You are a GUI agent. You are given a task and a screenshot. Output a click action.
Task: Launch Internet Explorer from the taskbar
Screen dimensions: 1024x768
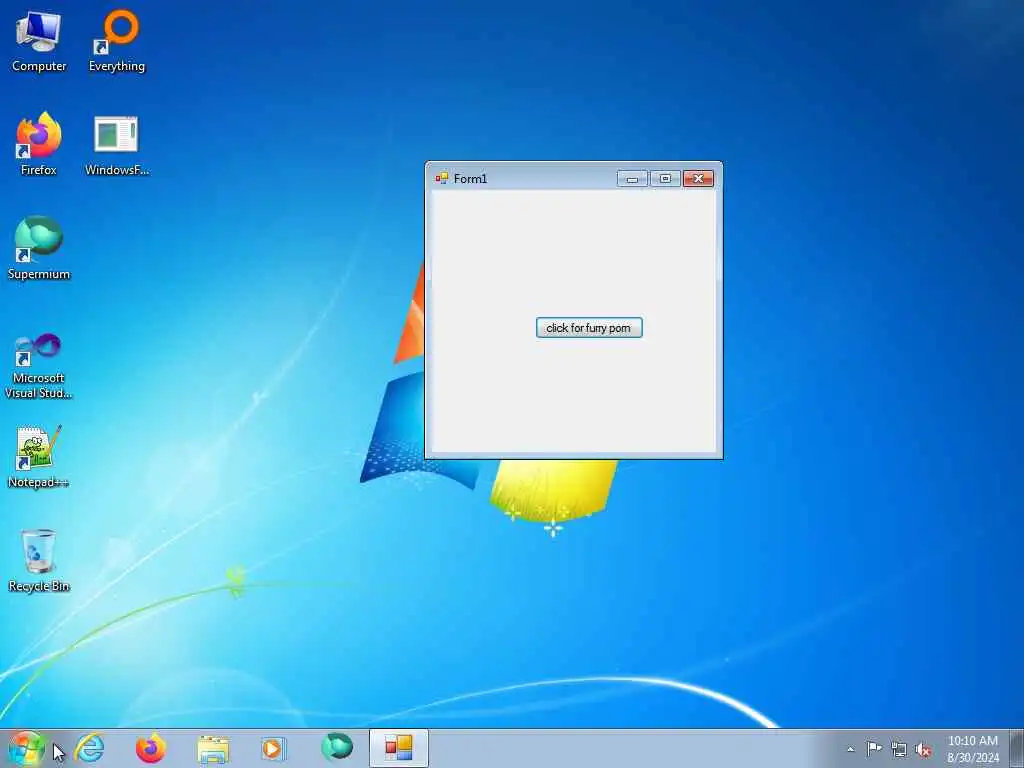click(x=90, y=748)
